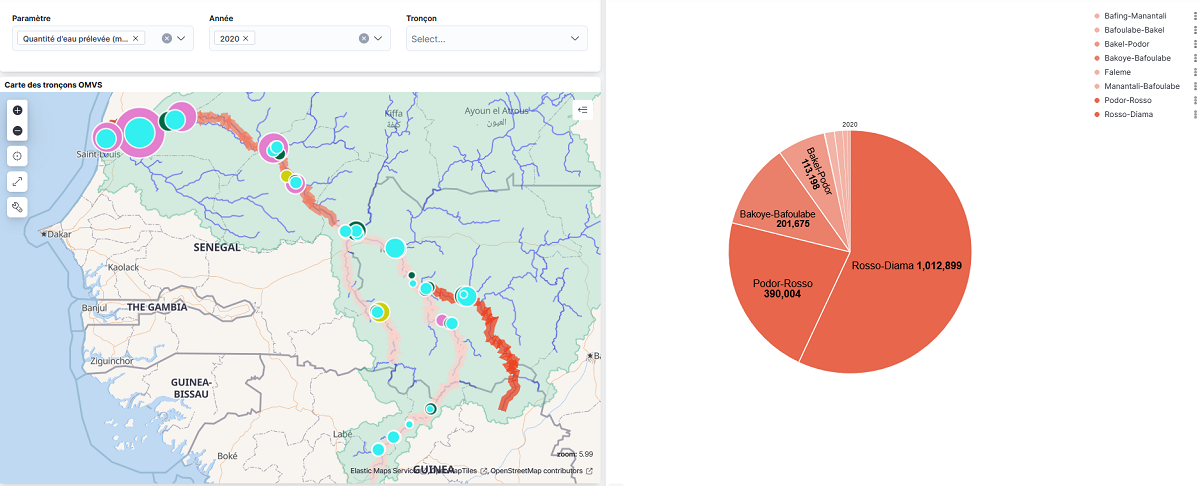Select Bakel-Podor legend entry
Image resolution: width=1200 pixels, height=486 pixels.
tap(1128, 44)
